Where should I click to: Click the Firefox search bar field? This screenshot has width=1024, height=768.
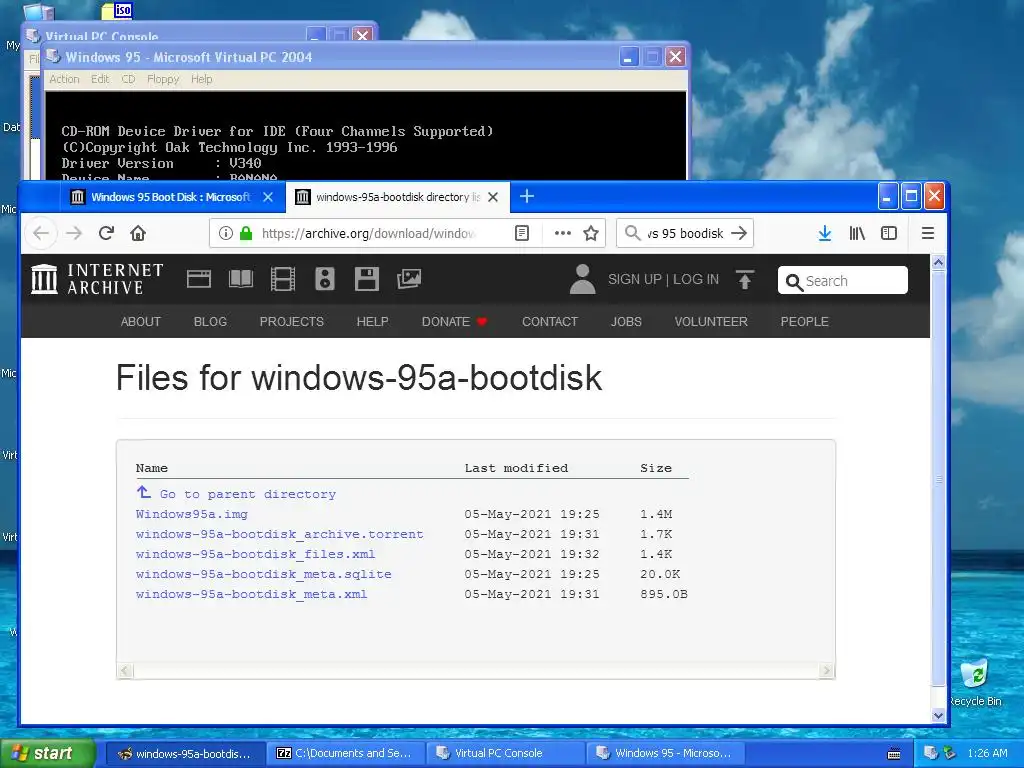point(684,233)
